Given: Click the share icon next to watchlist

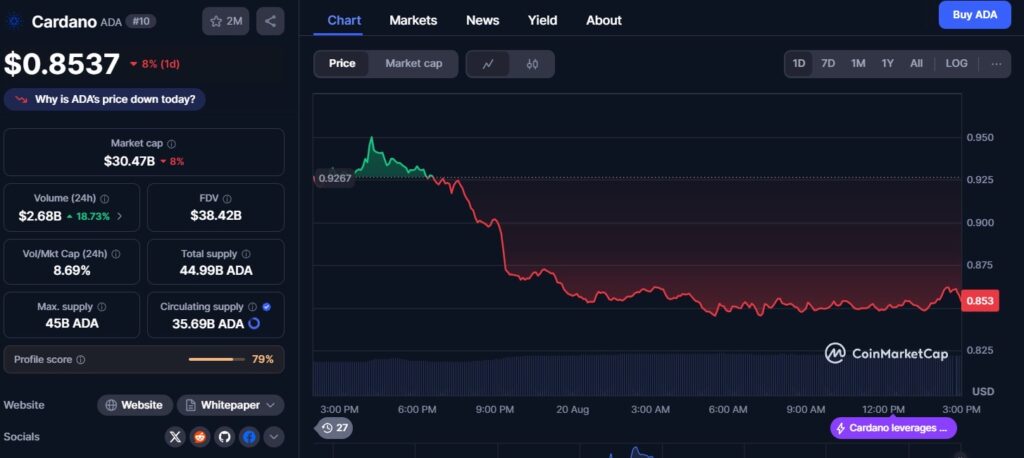Looking at the screenshot, I should 270,21.
